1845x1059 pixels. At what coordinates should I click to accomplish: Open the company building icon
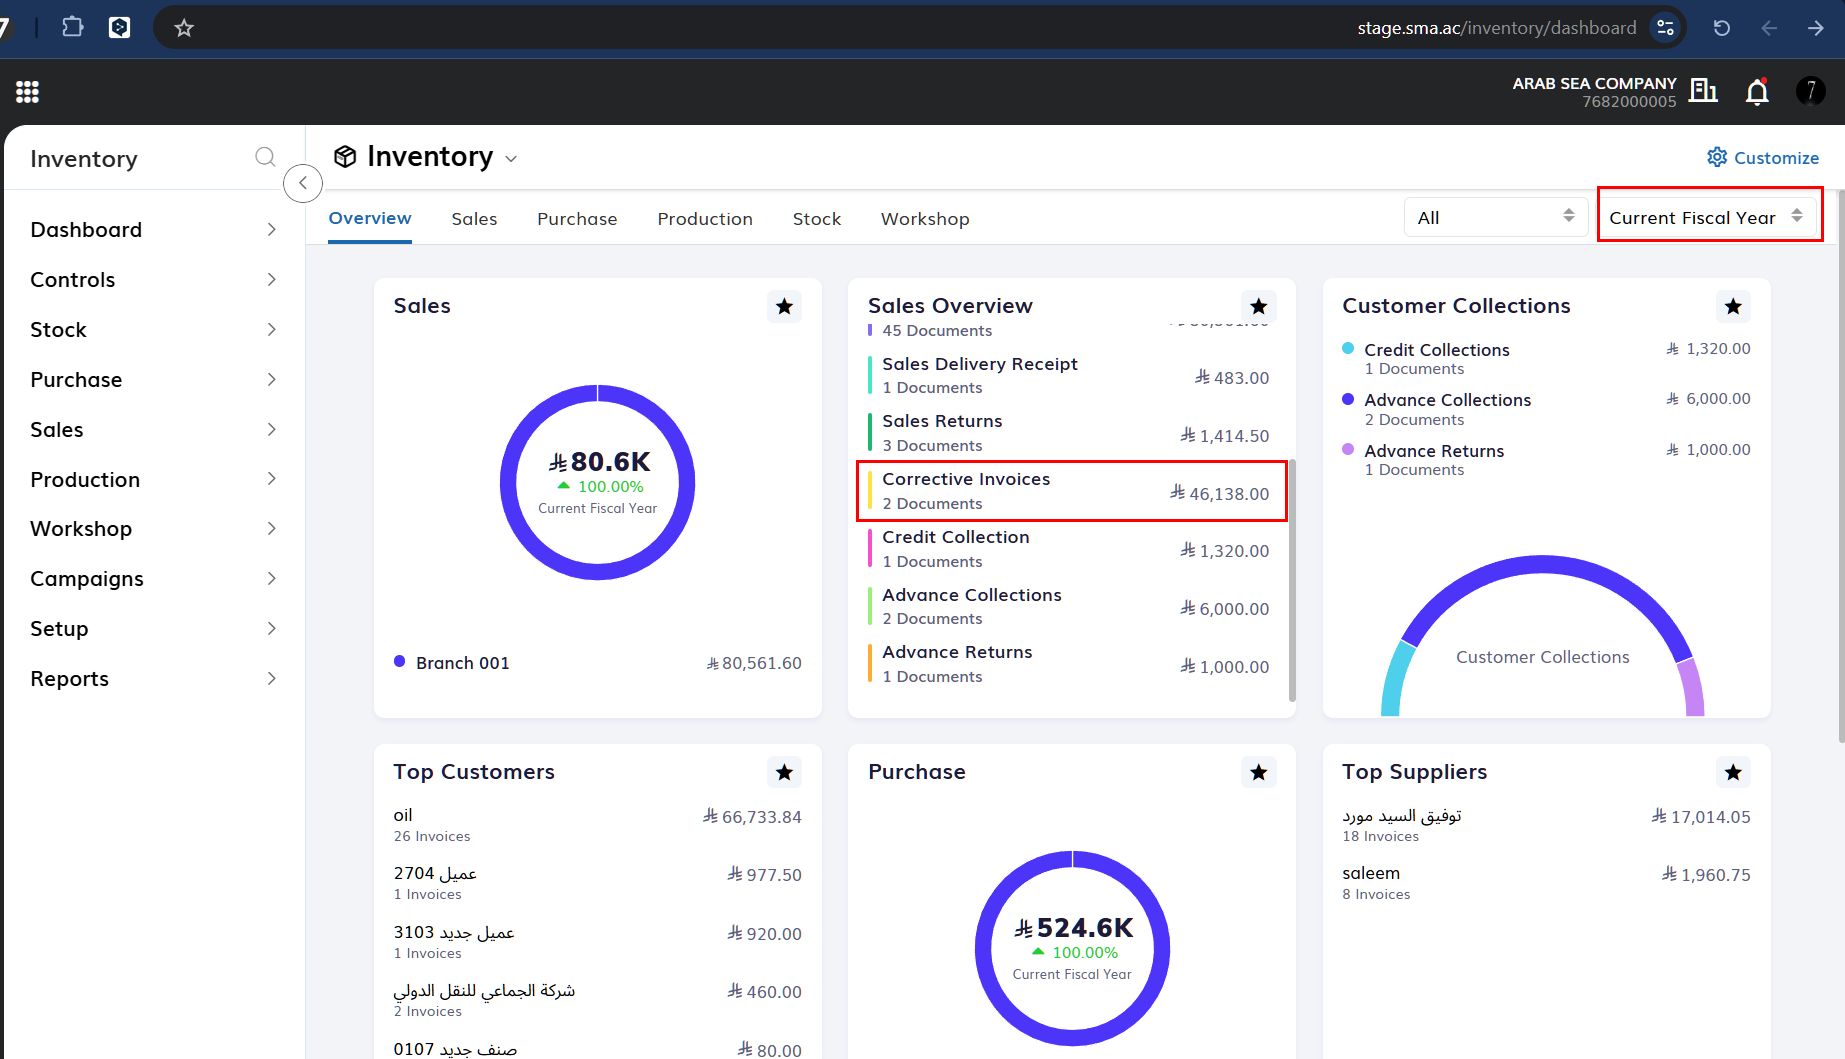click(x=1703, y=91)
